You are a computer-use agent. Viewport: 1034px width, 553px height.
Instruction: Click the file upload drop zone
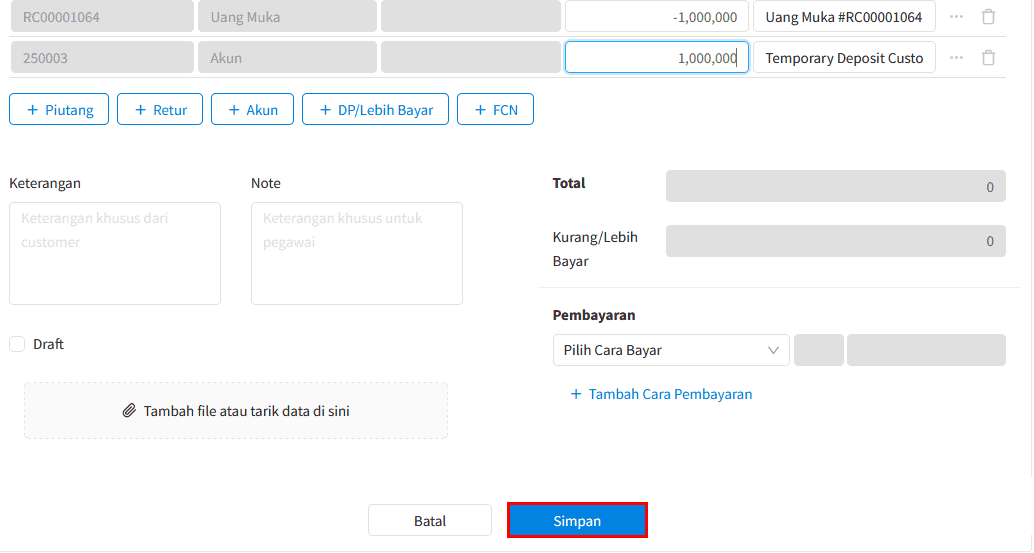236,411
